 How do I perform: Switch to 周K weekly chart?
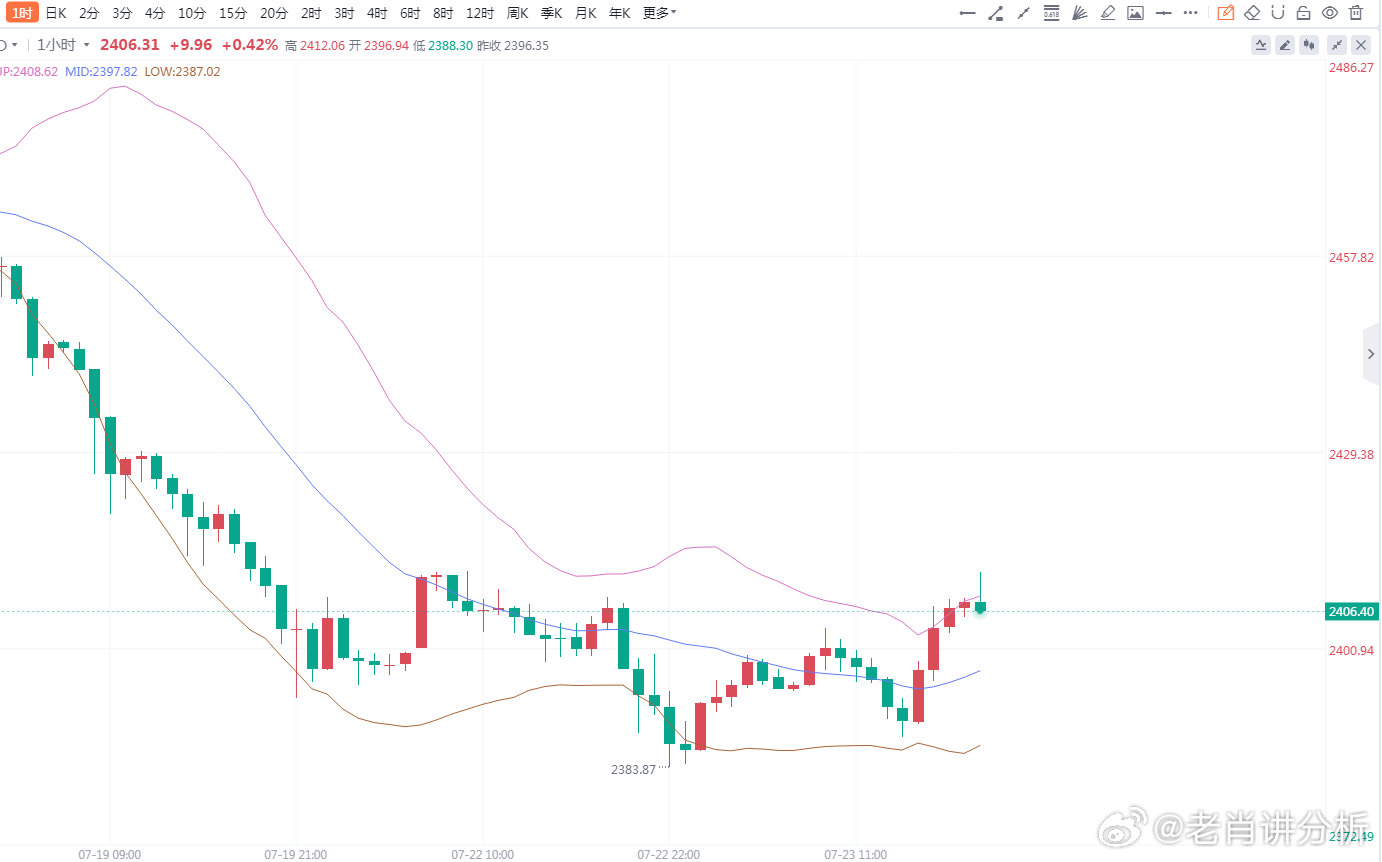point(517,13)
